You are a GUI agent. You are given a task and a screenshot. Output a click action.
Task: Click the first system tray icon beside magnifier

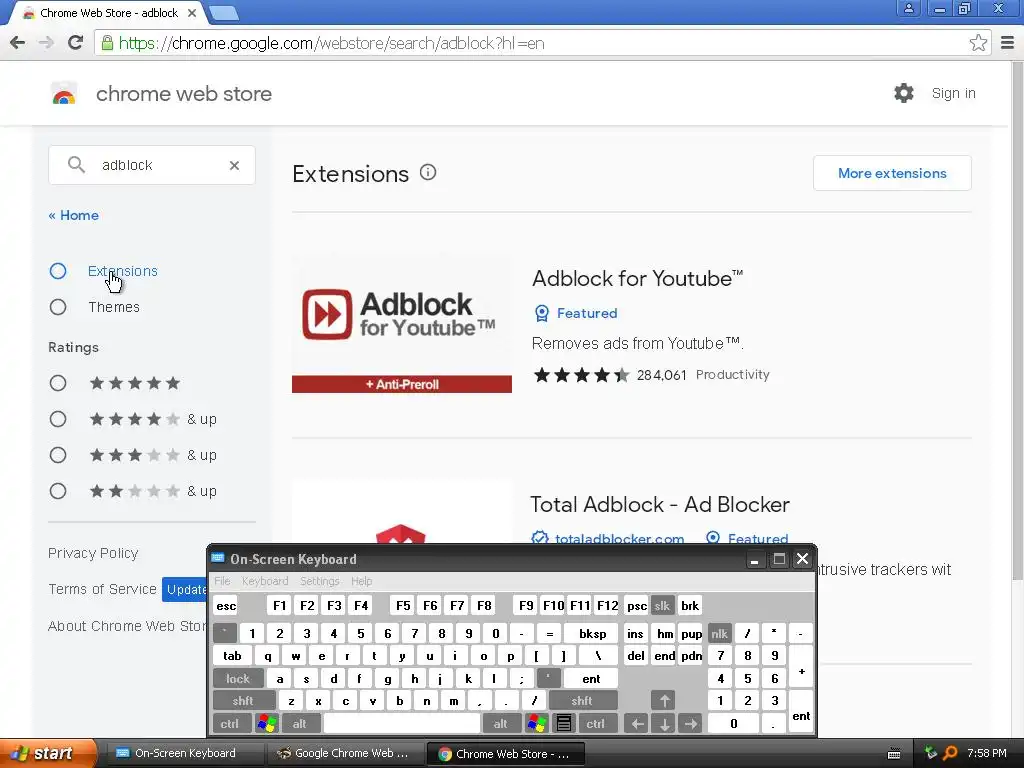coord(931,753)
